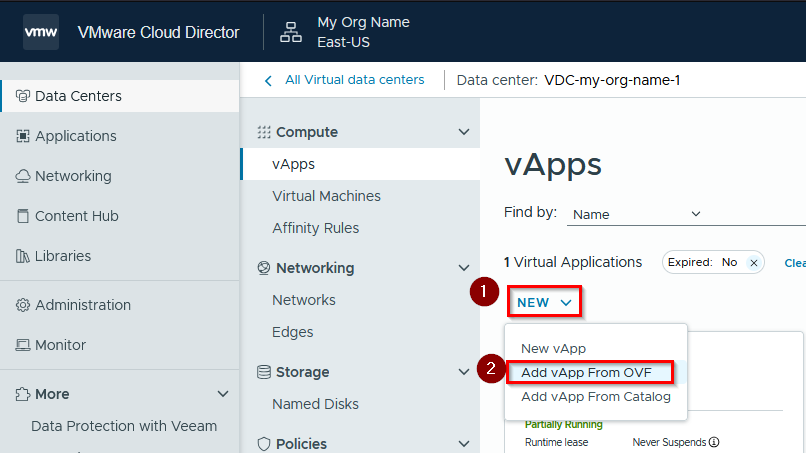Viewport: 806px width, 453px height.
Task: Click the Networking globe icon in data center menu
Action: click(264, 268)
